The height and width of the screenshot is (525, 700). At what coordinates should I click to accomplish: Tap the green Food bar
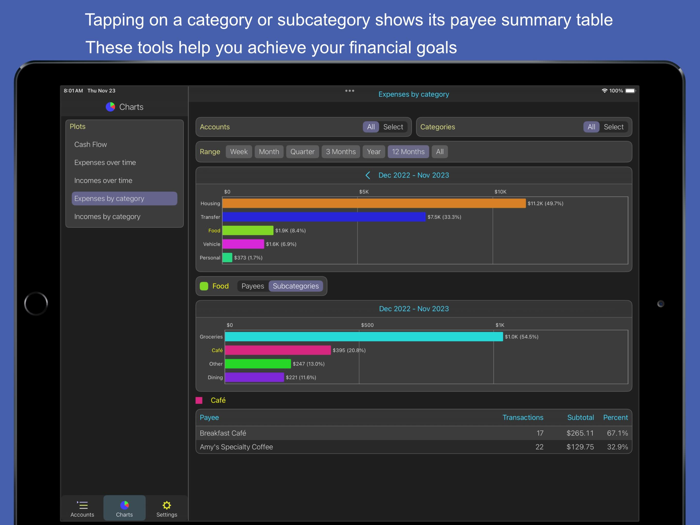[248, 230]
